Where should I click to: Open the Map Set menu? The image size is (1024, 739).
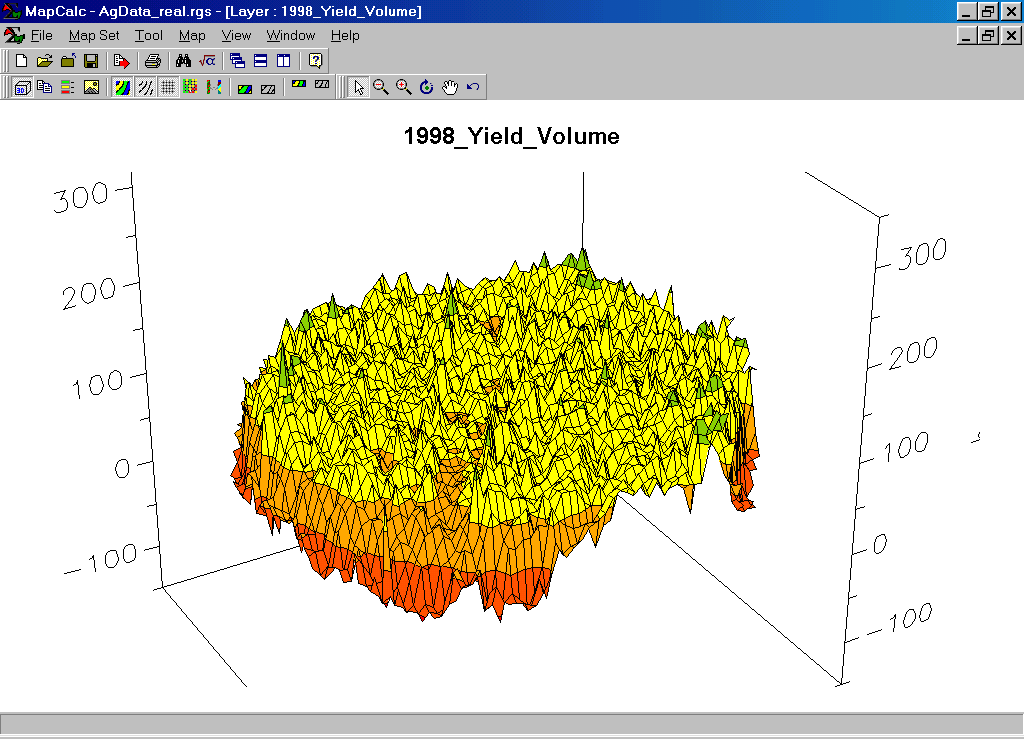click(94, 36)
